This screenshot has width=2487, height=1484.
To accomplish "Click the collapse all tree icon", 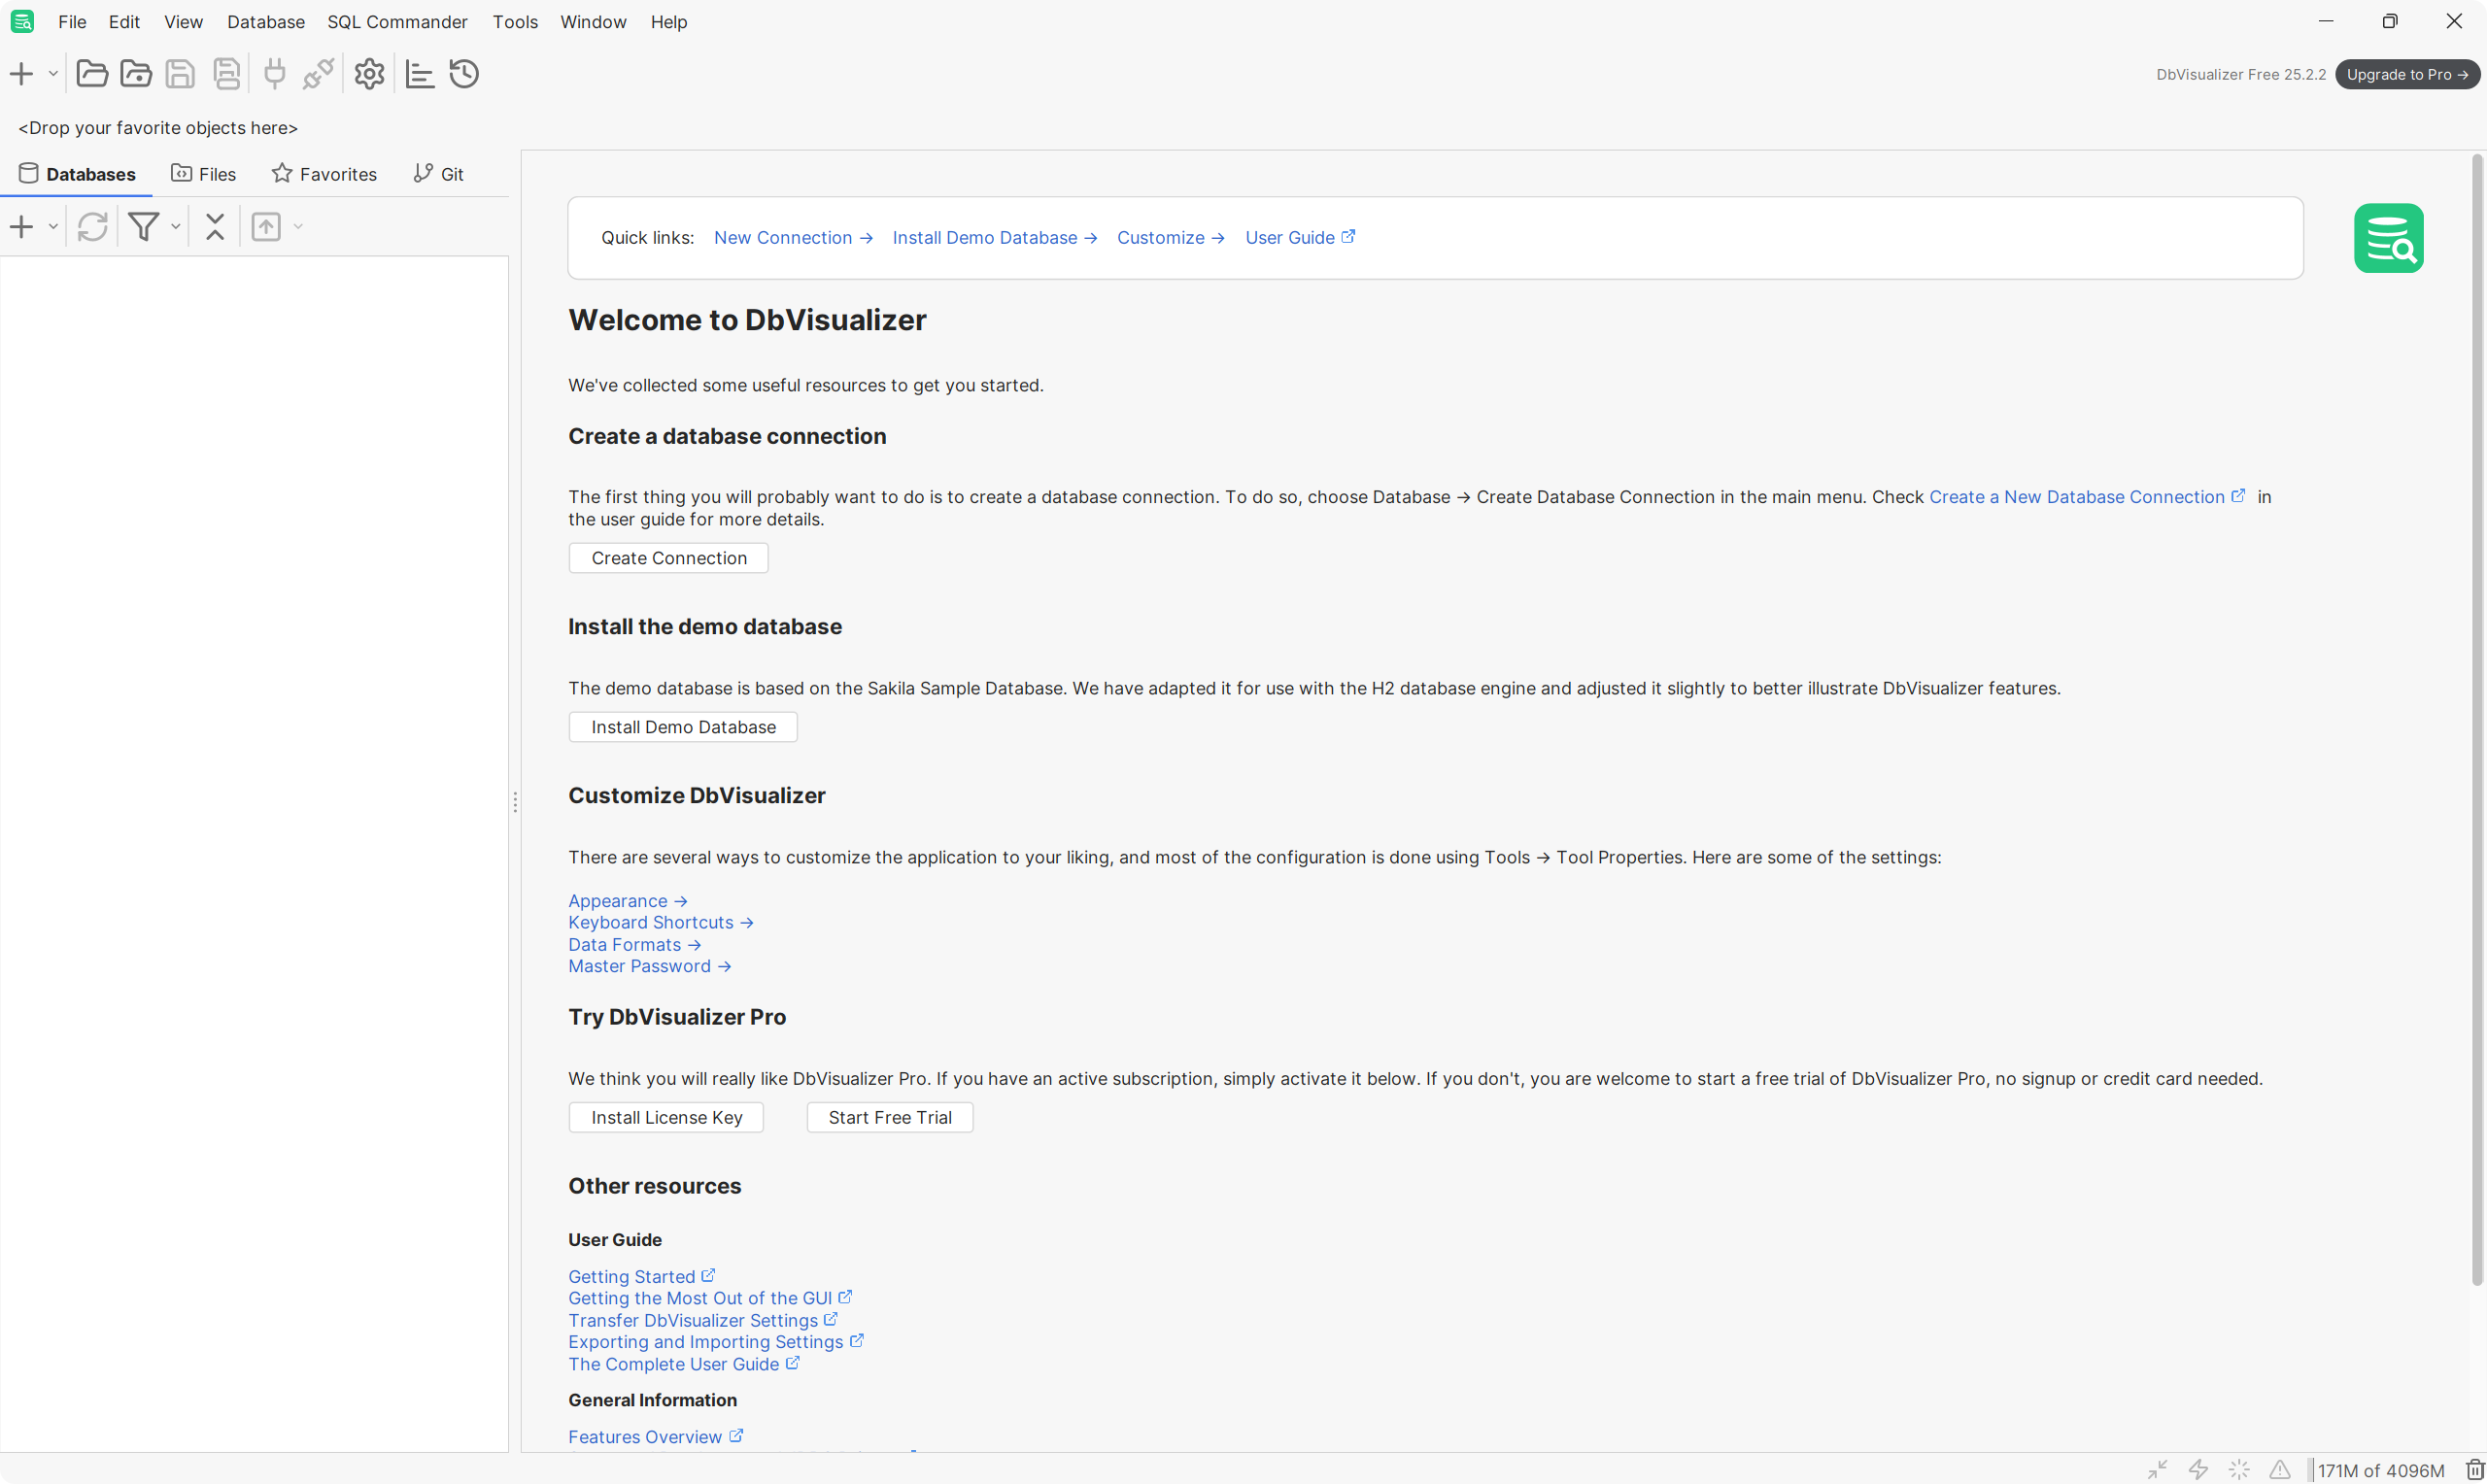I will pyautogui.click(x=215, y=227).
